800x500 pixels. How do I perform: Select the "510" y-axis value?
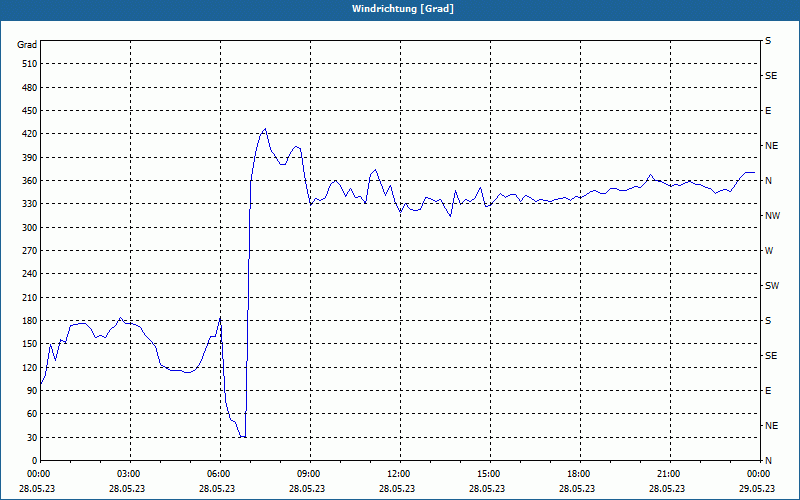(30, 64)
